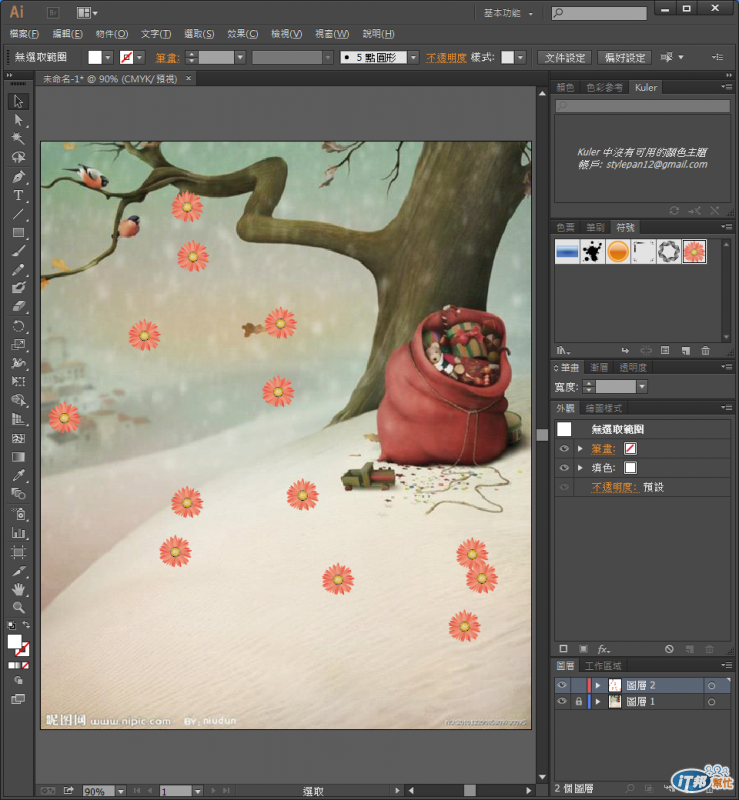Open the 物件(O) menu

click(x=112, y=34)
